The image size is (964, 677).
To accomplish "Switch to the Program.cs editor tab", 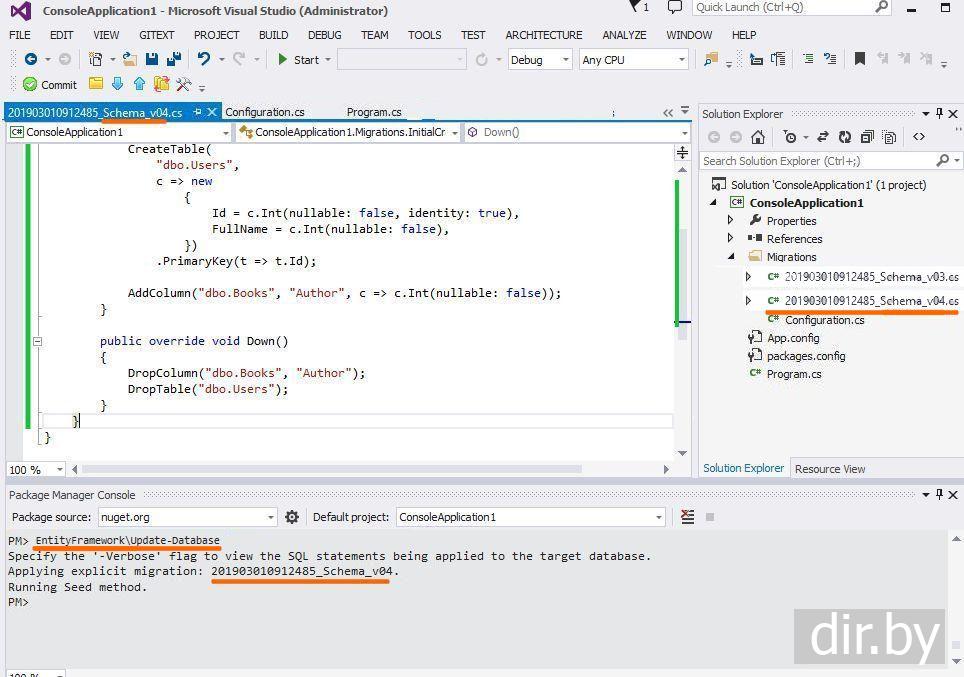I will pyautogui.click(x=374, y=112).
